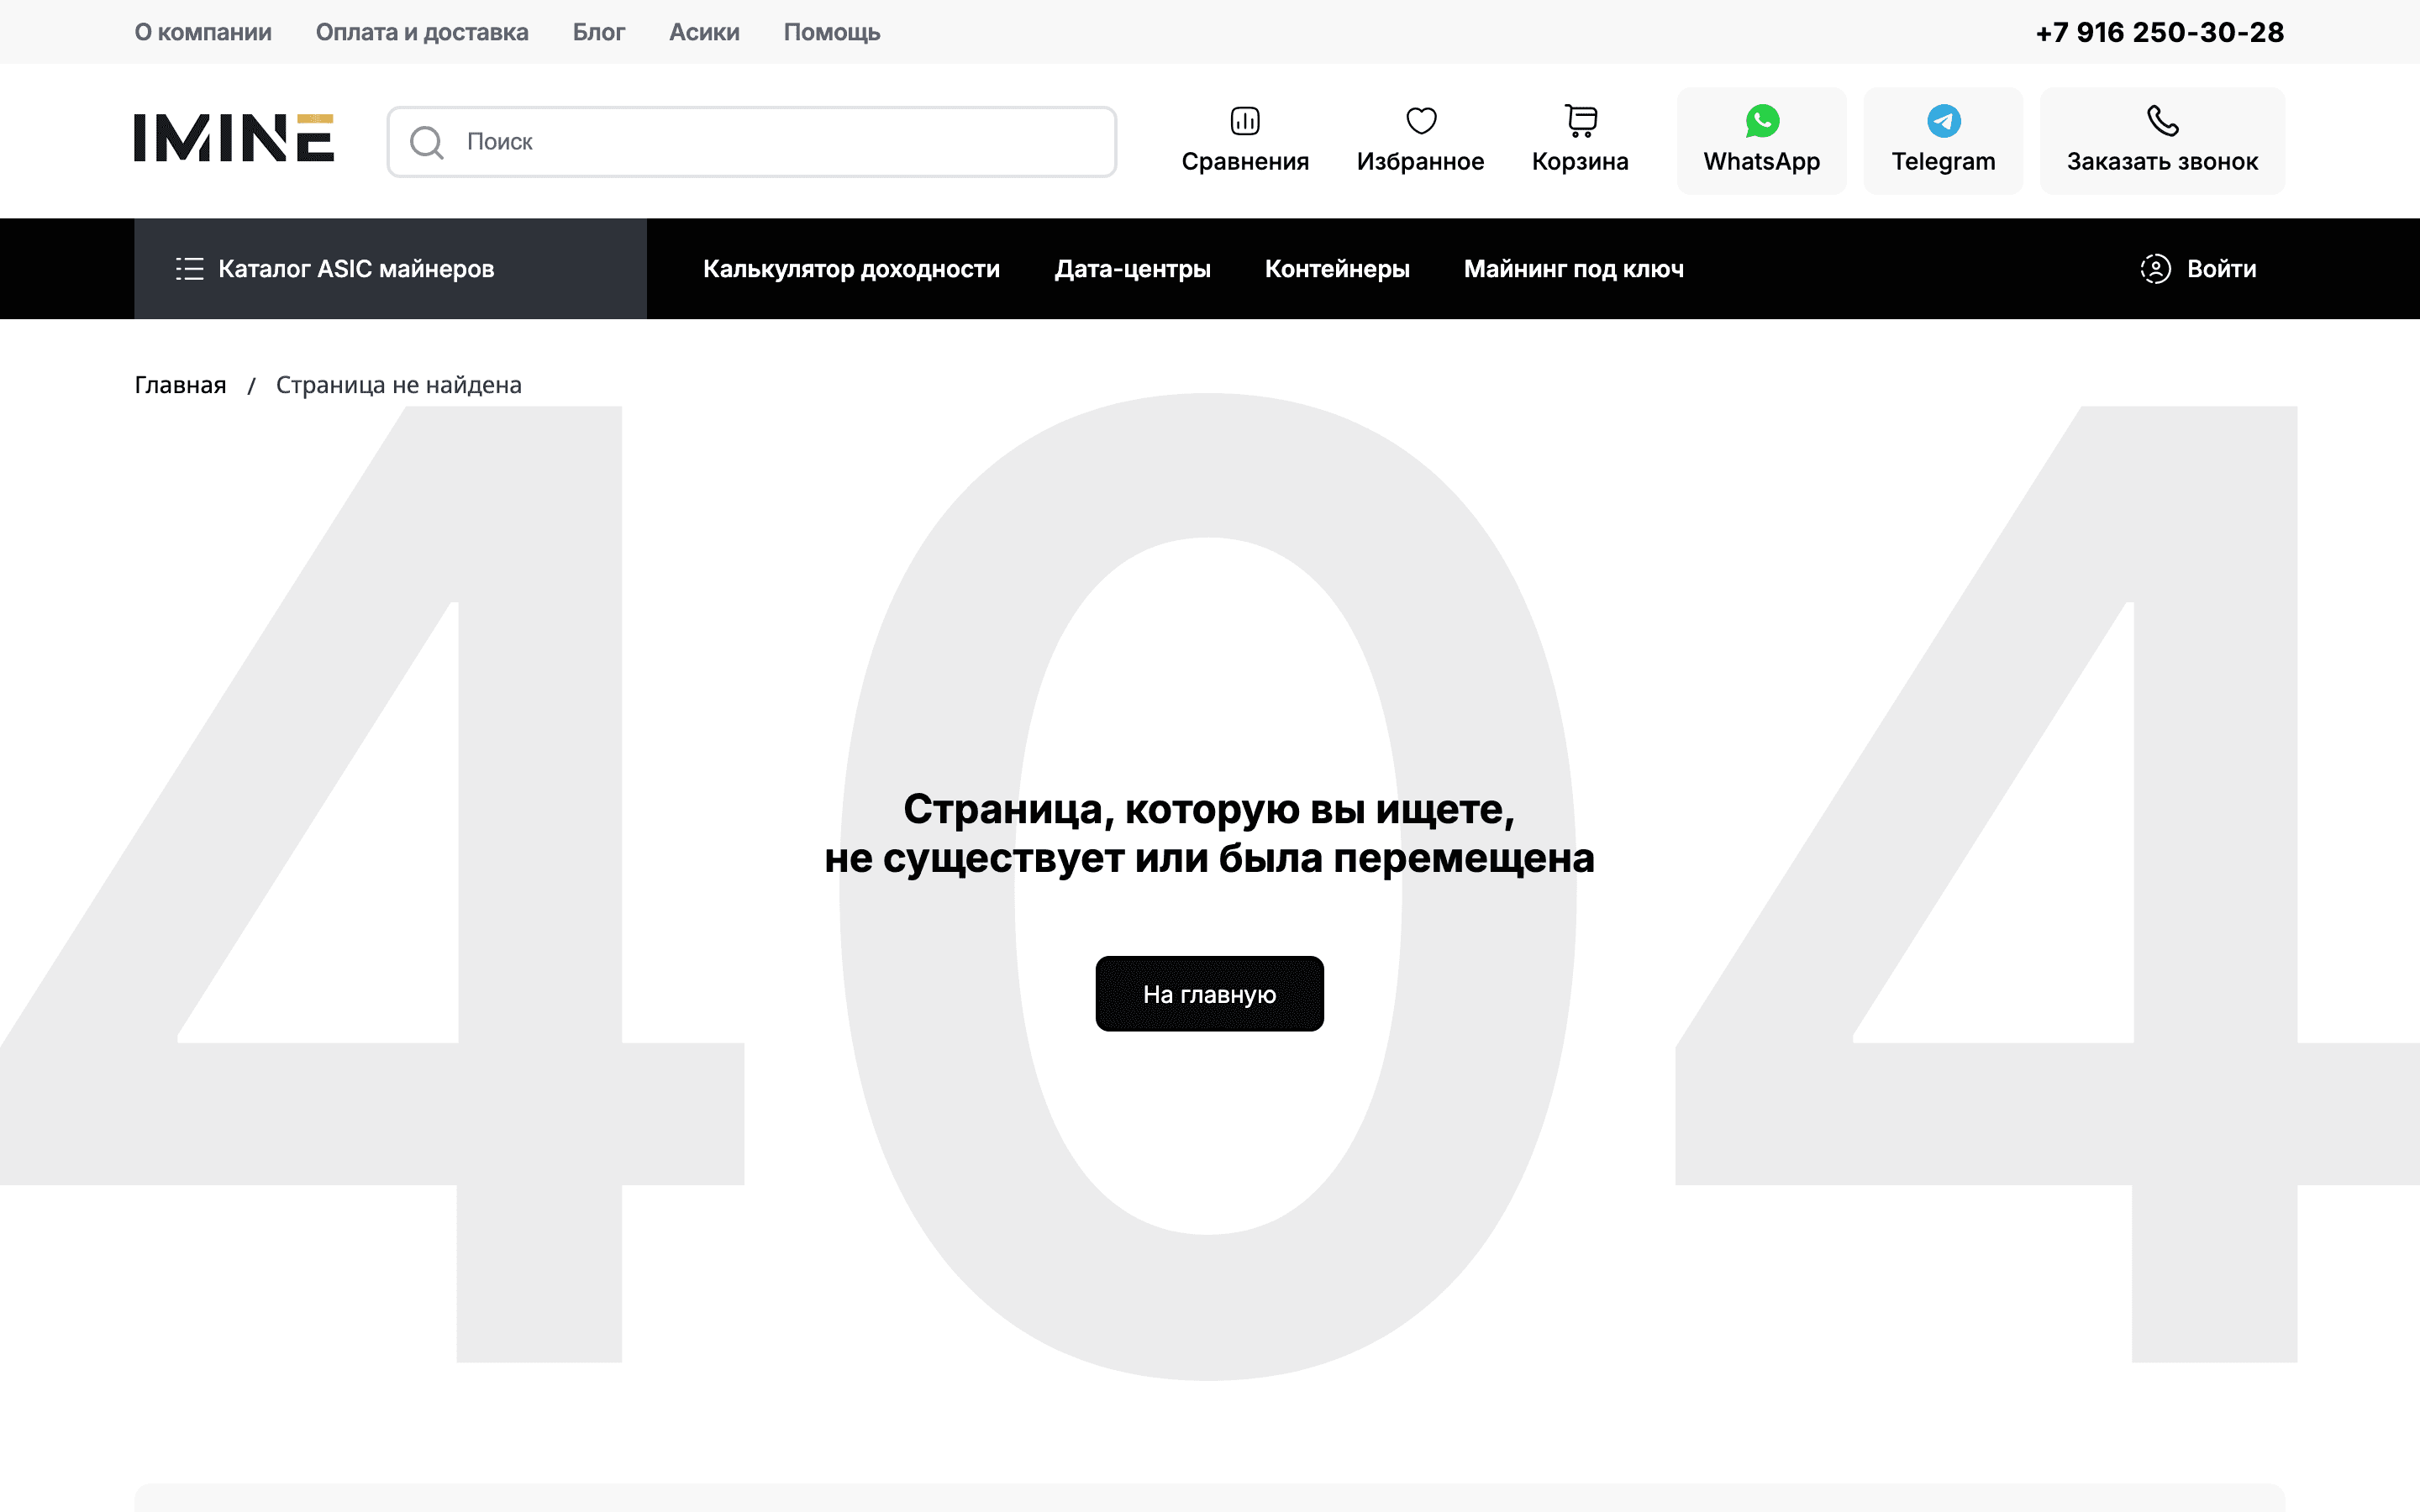Click the WhatsApp logo icon
The height and width of the screenshot is (1512, 2420).
pos(1762,121)
